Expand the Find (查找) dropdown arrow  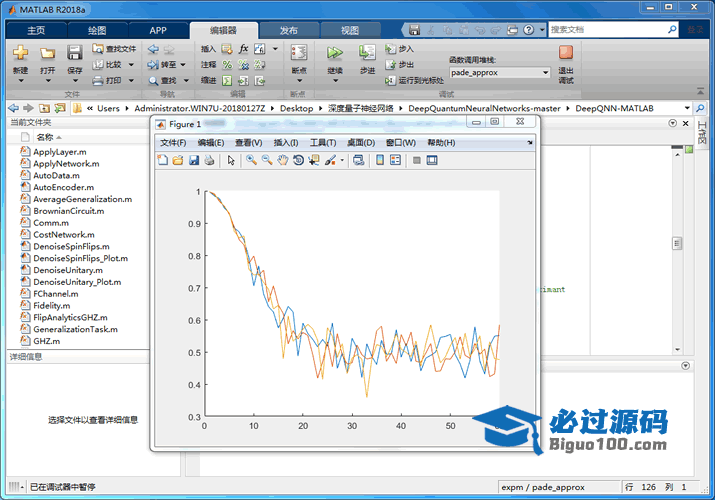tap(186, 81)
